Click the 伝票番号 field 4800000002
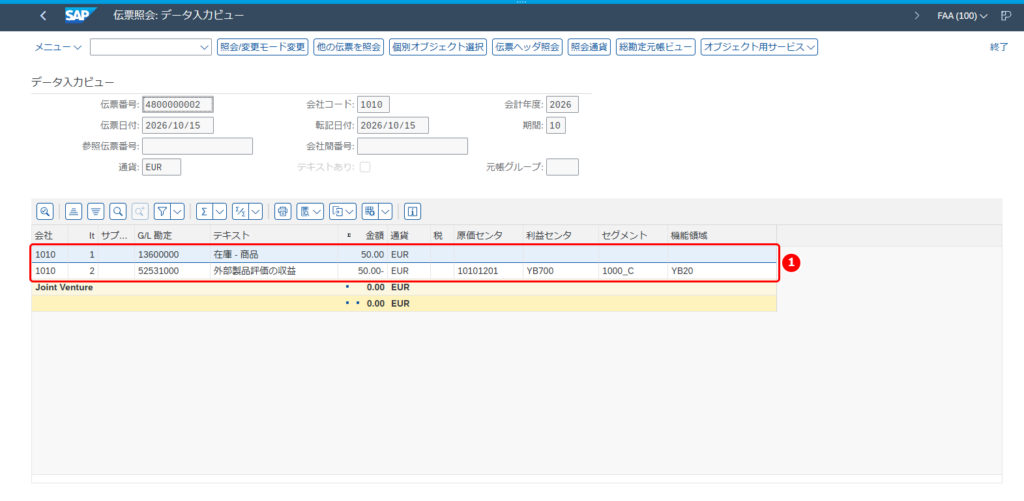The height and width of the screenshot is (501, 1024). (178, 105)
